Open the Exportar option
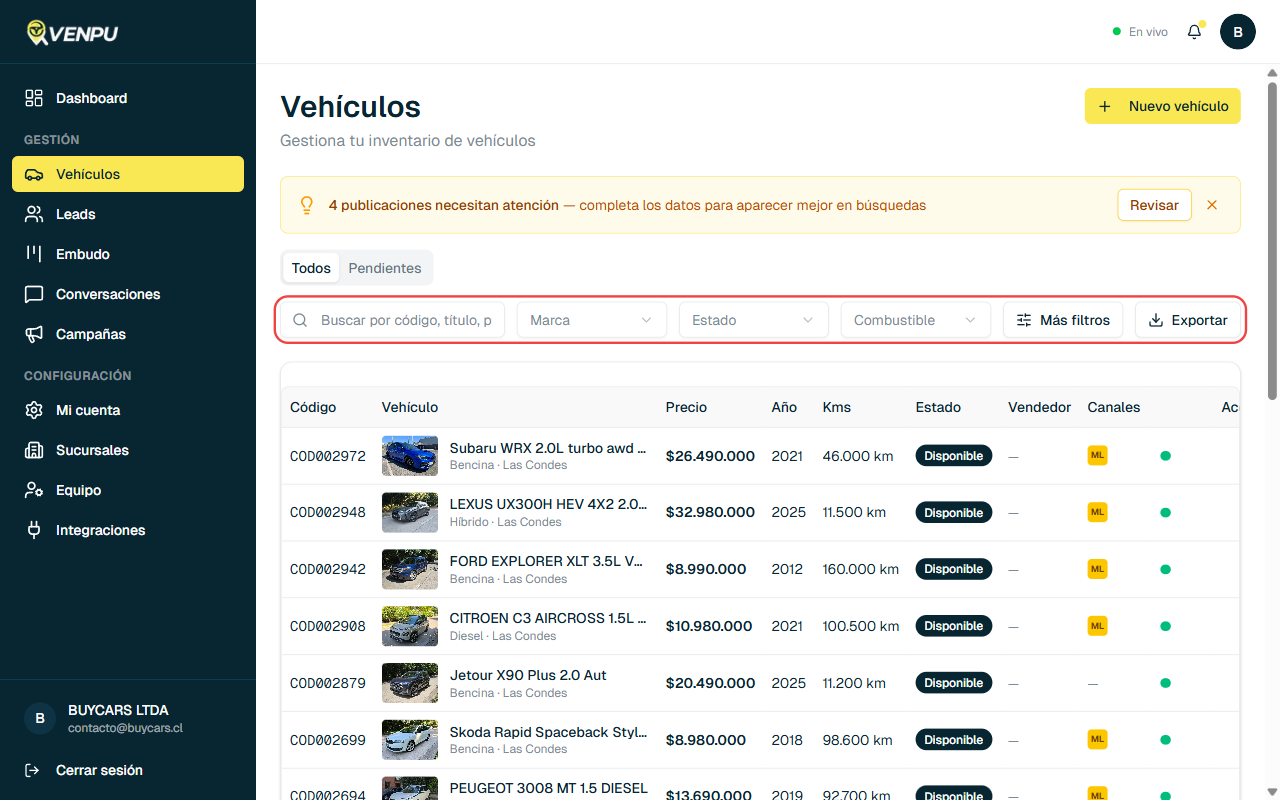 click(x=1189, y=319)
